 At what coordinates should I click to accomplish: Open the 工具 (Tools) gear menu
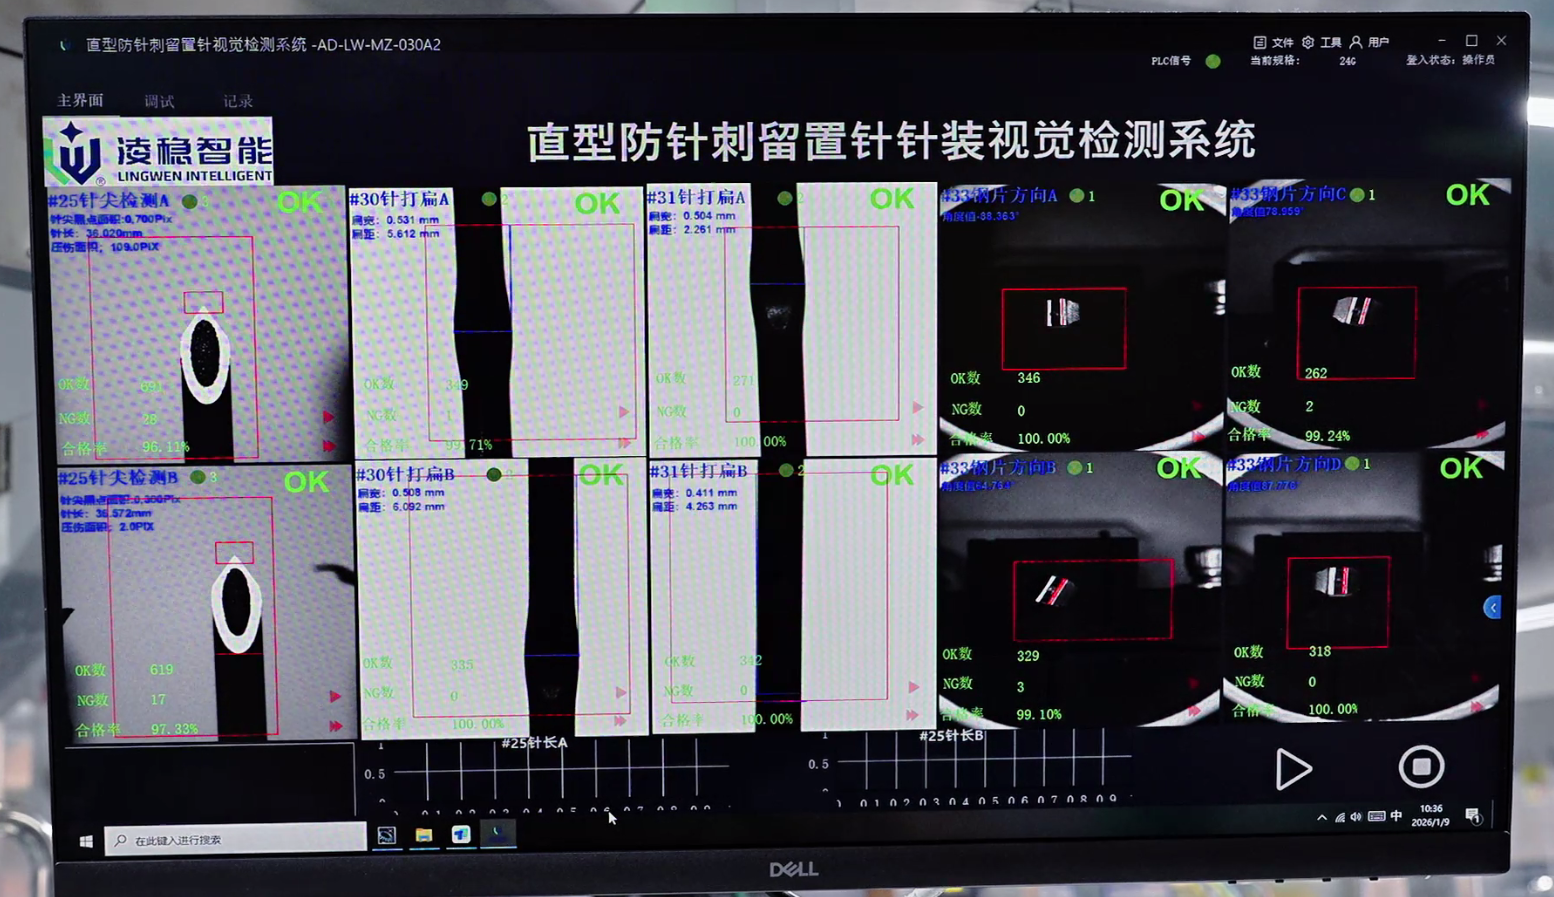pyautogui.click(x=1308, y=42)
